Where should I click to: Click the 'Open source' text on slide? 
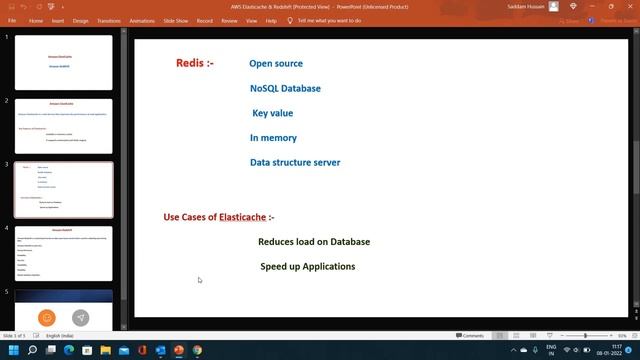276,63
